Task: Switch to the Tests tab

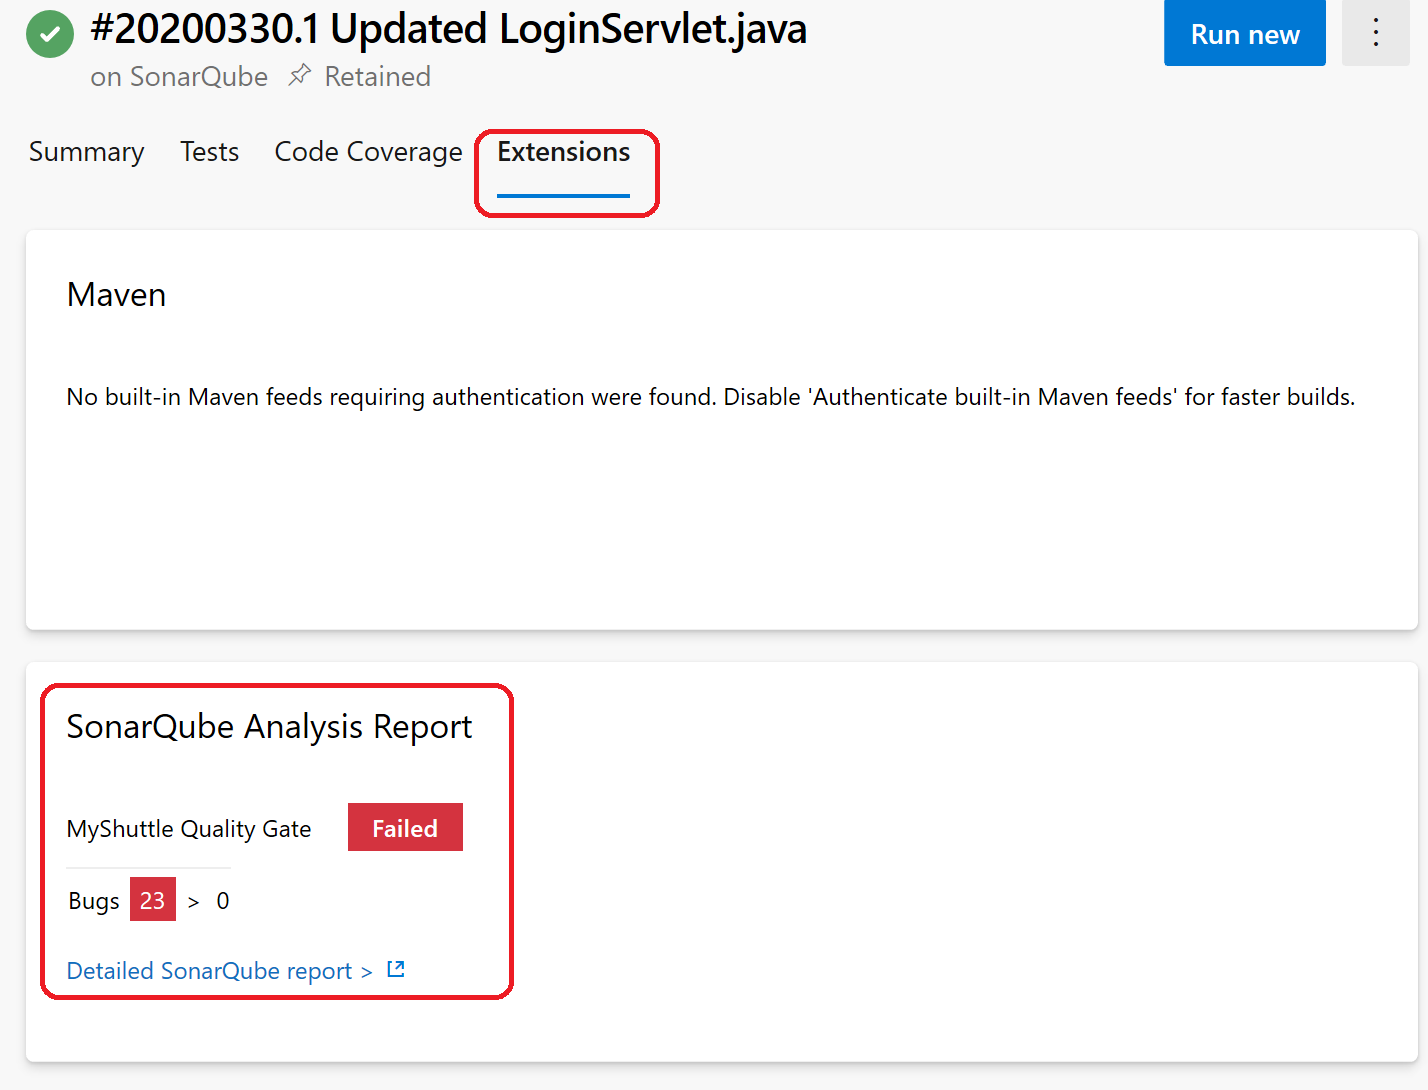Action: [209, 152]
